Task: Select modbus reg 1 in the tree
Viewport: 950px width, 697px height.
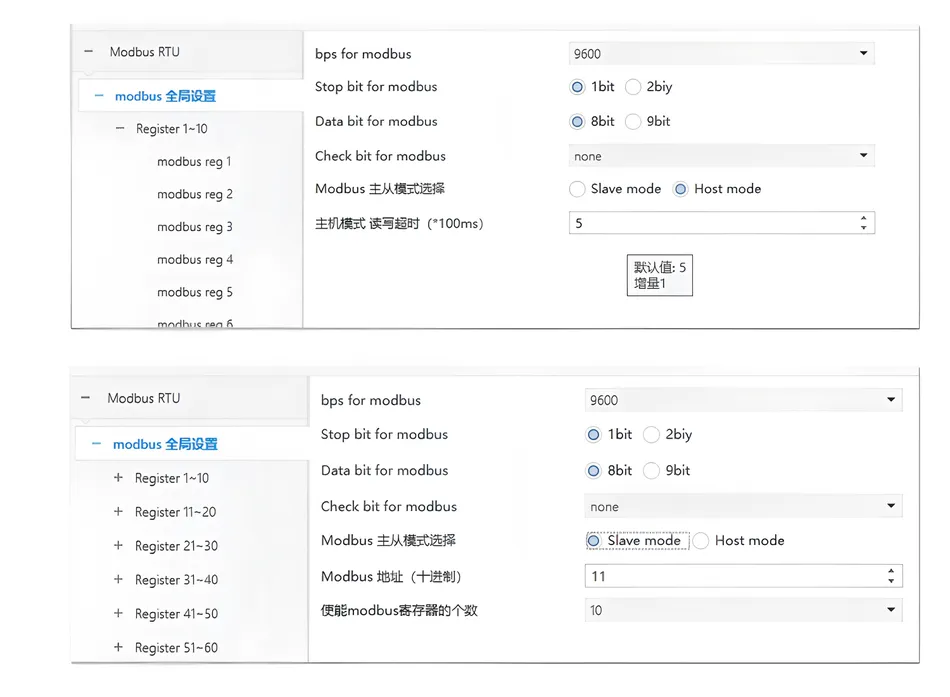Action: point(194,162)
